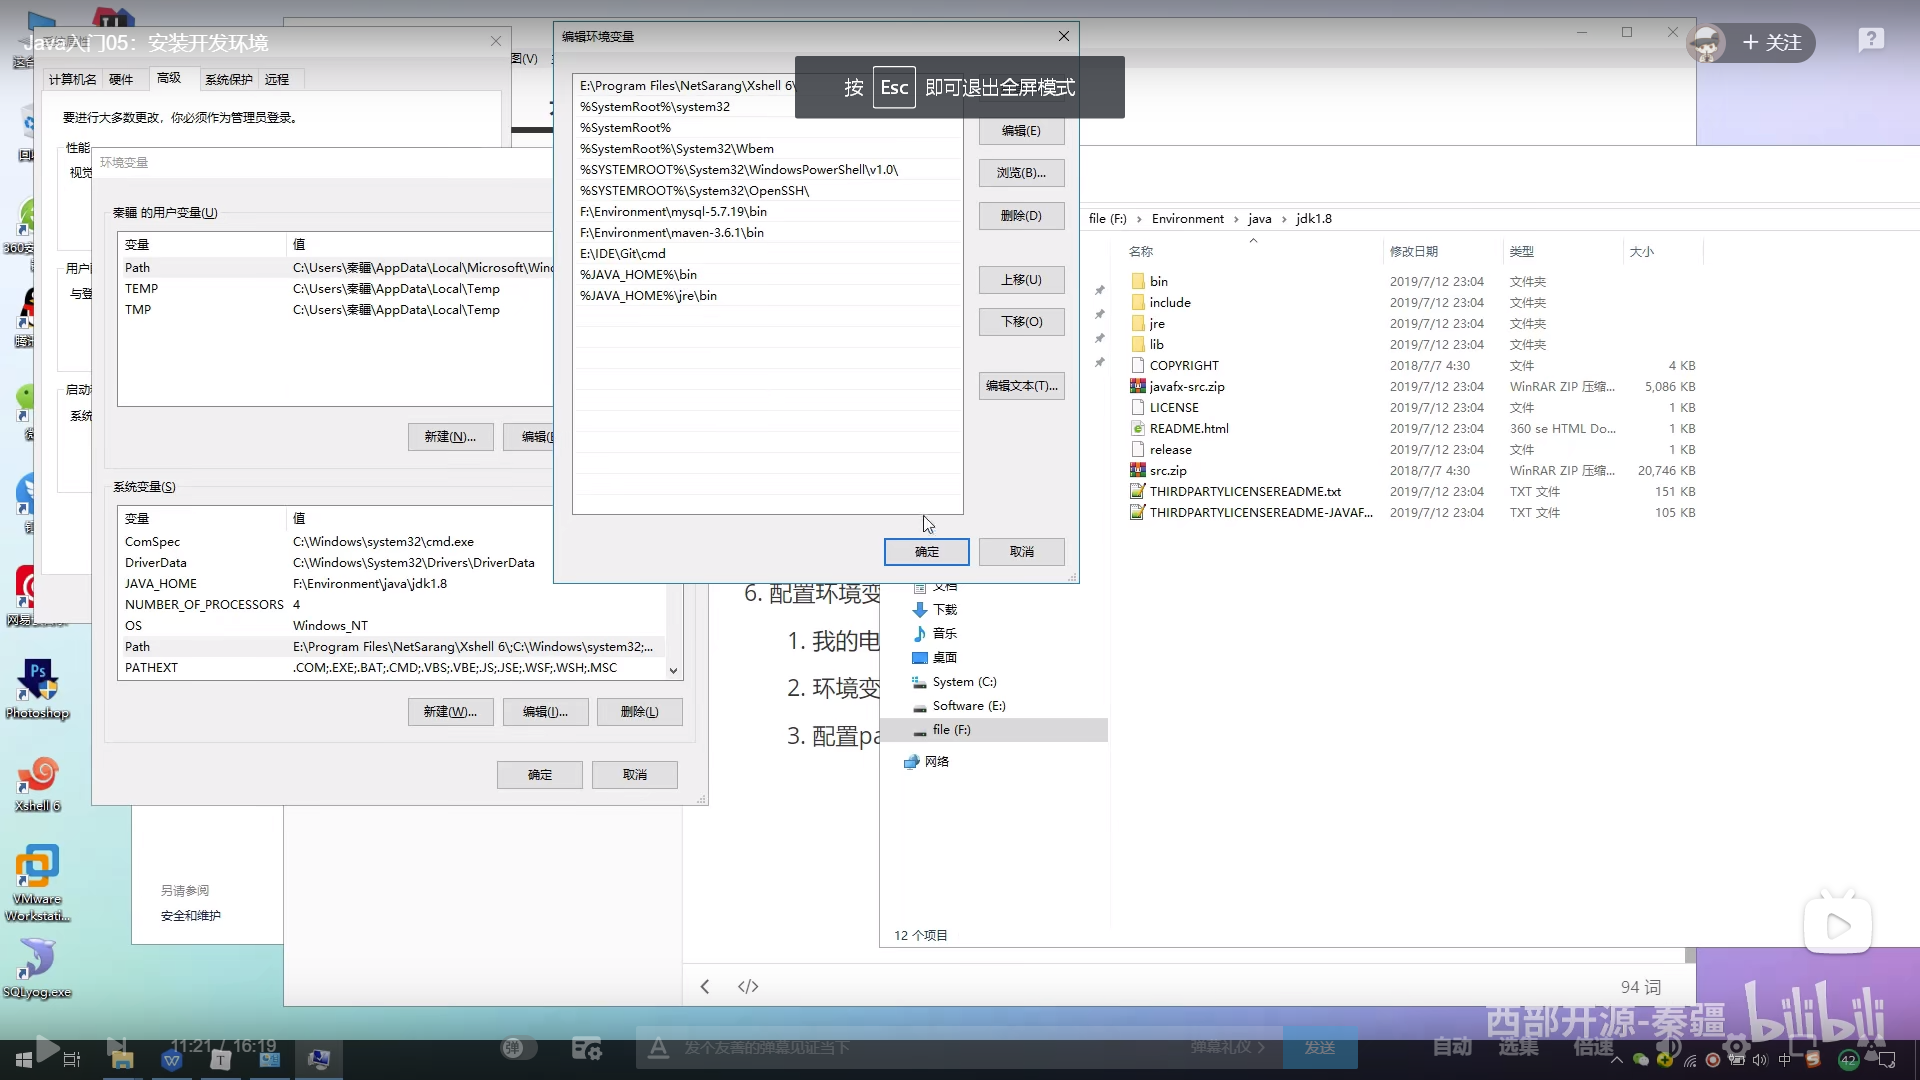Click the bilibili floating play thumbnail
The width and height of the screenshot is (1920, 1080).
pyautogui.click(x=1837, y=926)
